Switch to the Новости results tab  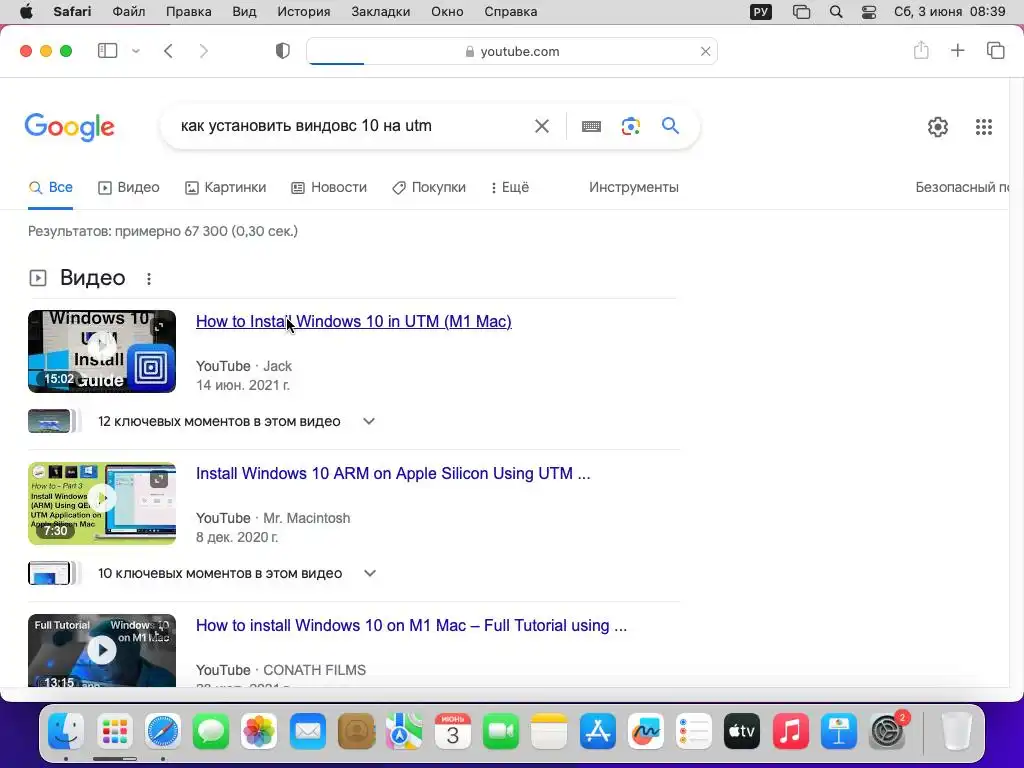329,187
